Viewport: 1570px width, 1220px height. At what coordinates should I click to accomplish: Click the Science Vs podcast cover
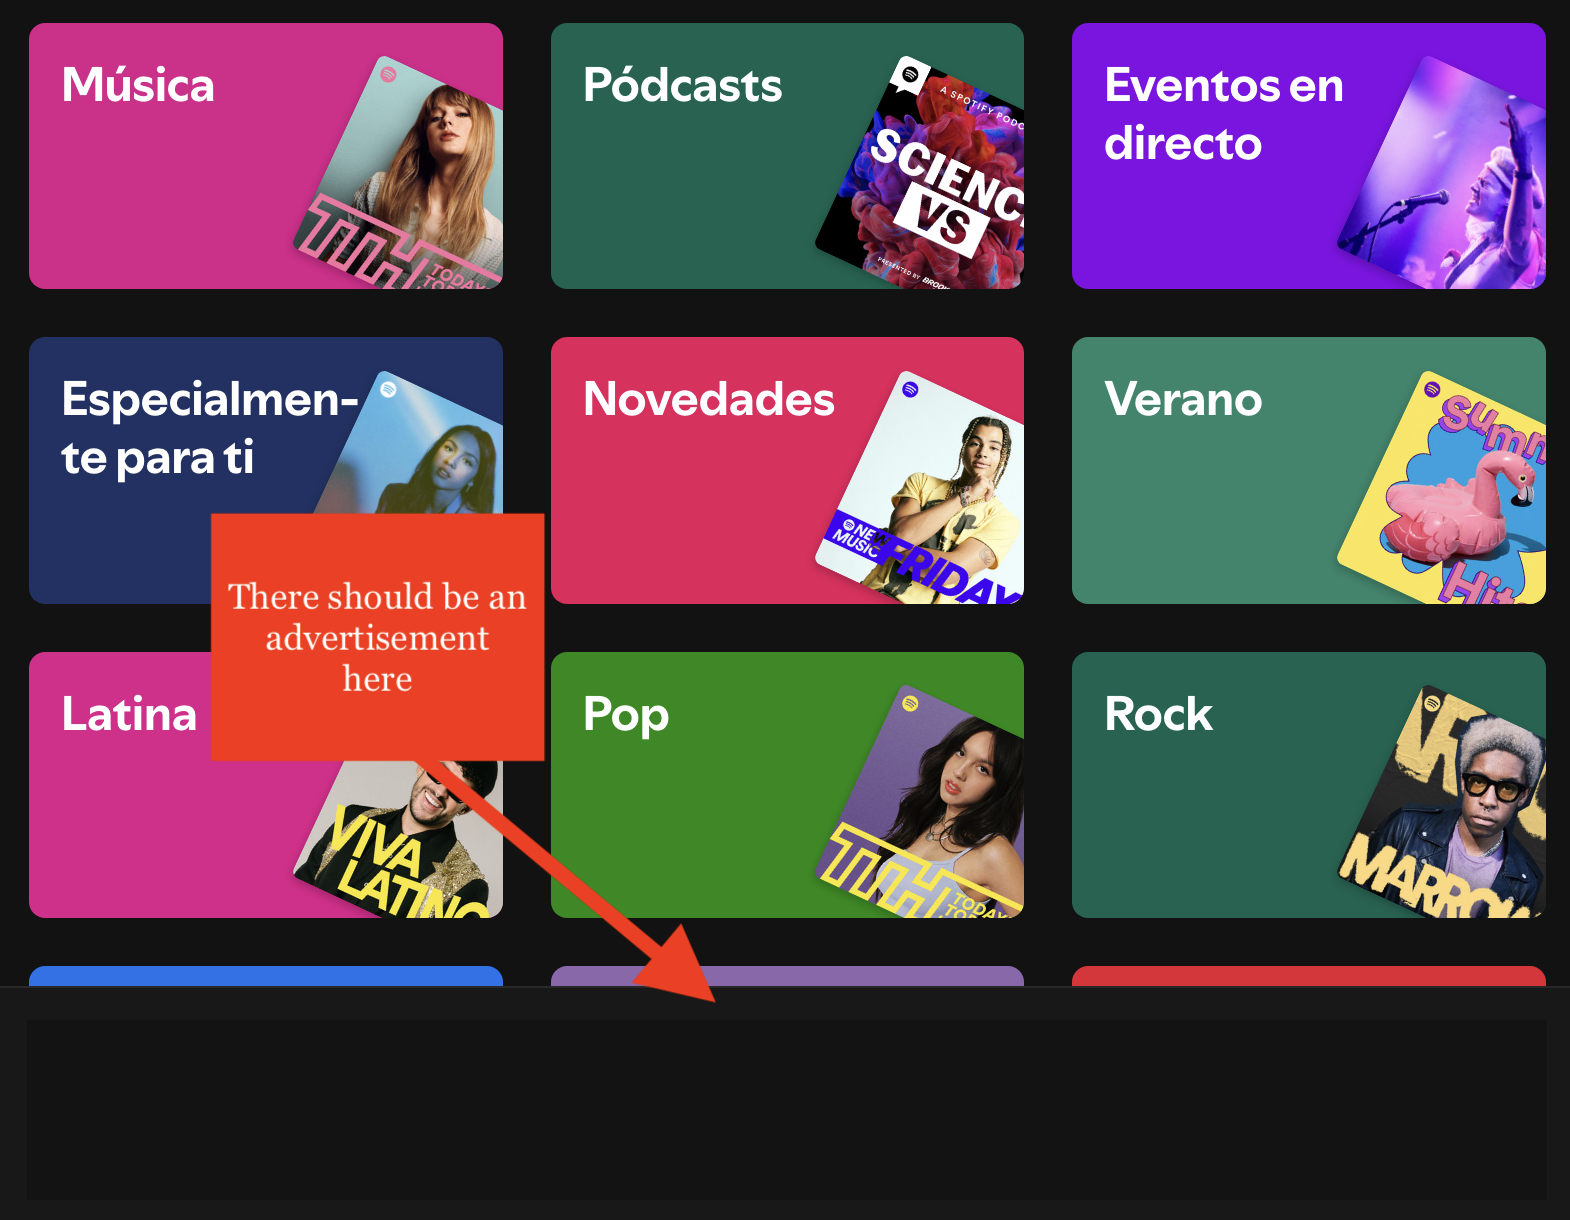tap(925, 175)
